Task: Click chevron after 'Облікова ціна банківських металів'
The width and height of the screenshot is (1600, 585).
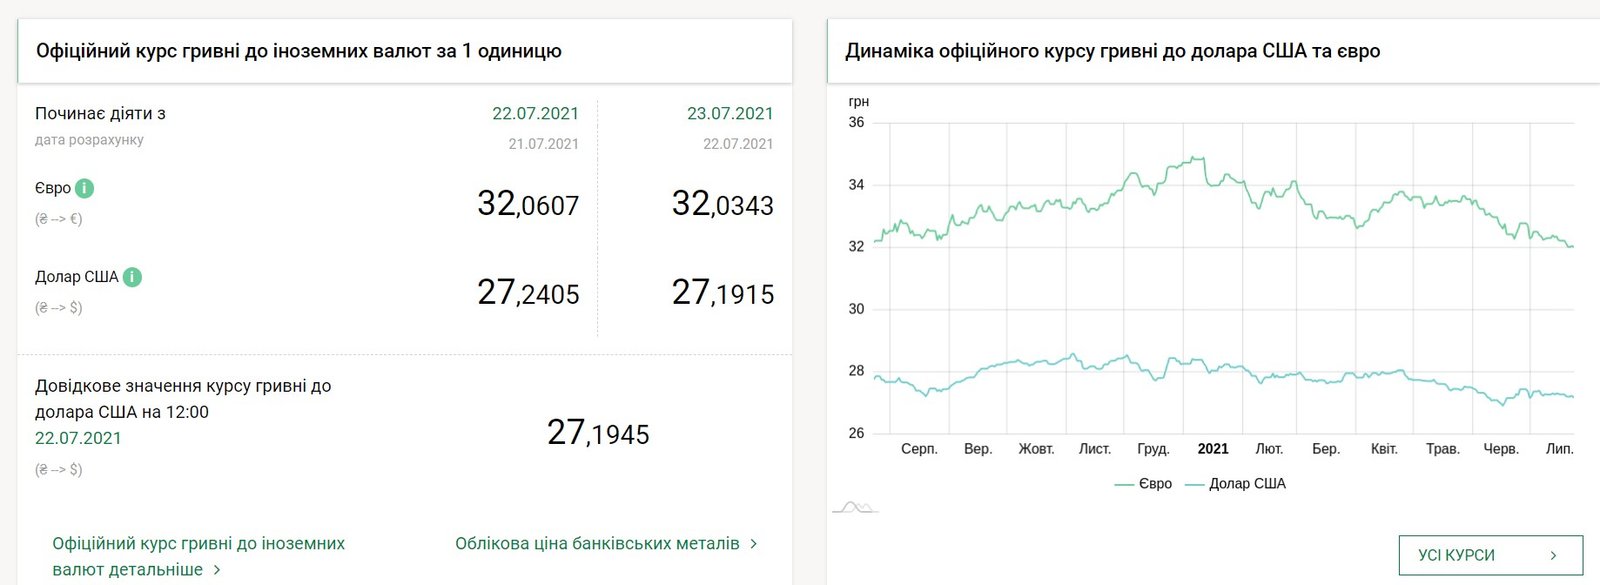Action: tap(754, 544)
